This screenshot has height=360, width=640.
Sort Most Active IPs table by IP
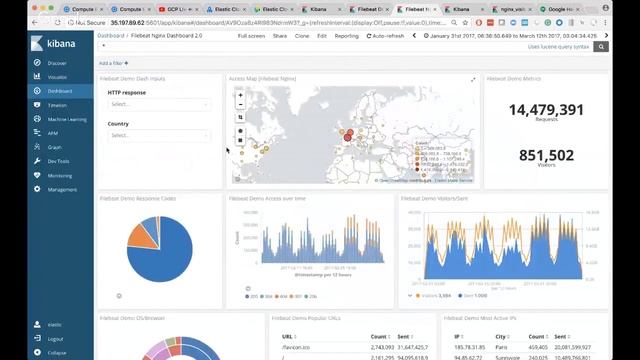pos(458,337)
